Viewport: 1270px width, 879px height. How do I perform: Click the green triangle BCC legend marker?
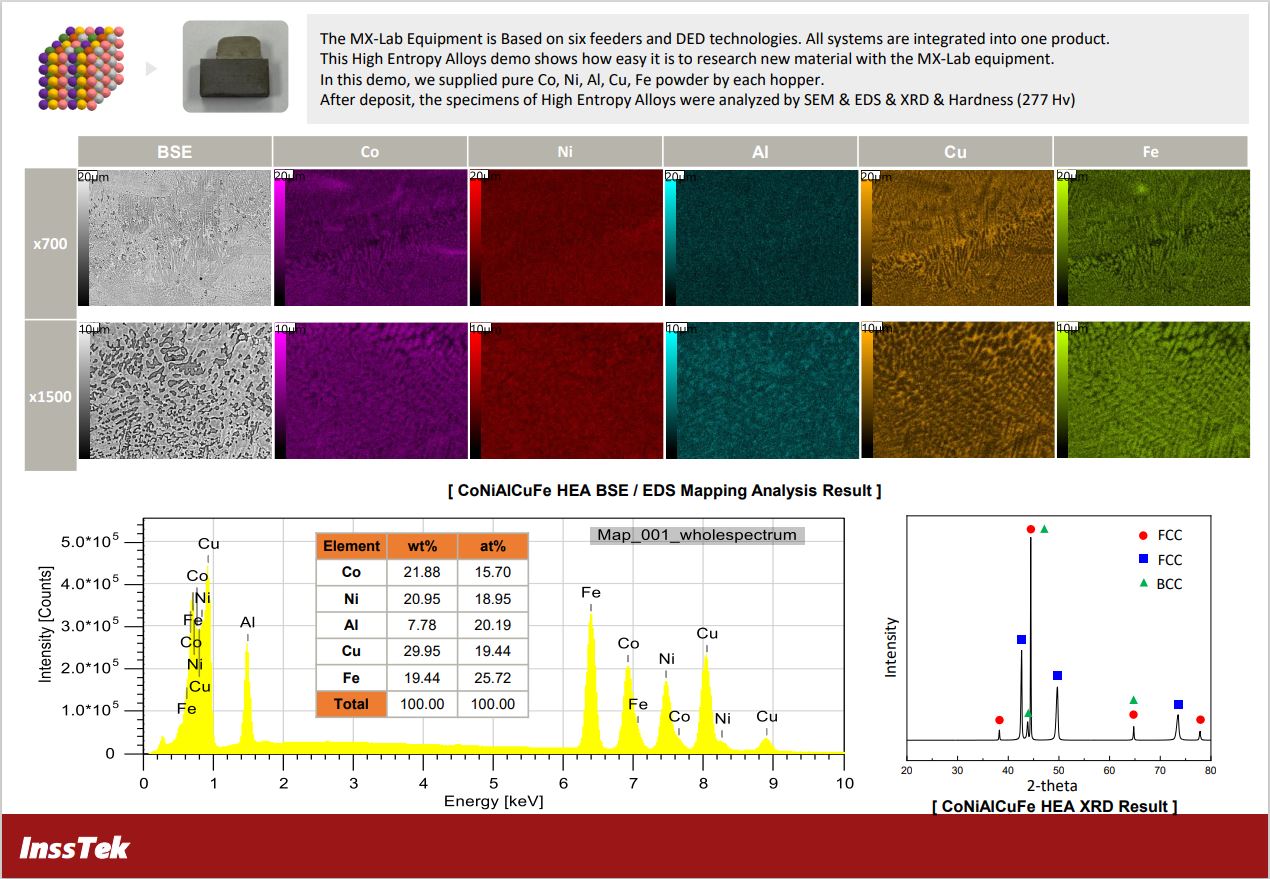[1144, 584]
